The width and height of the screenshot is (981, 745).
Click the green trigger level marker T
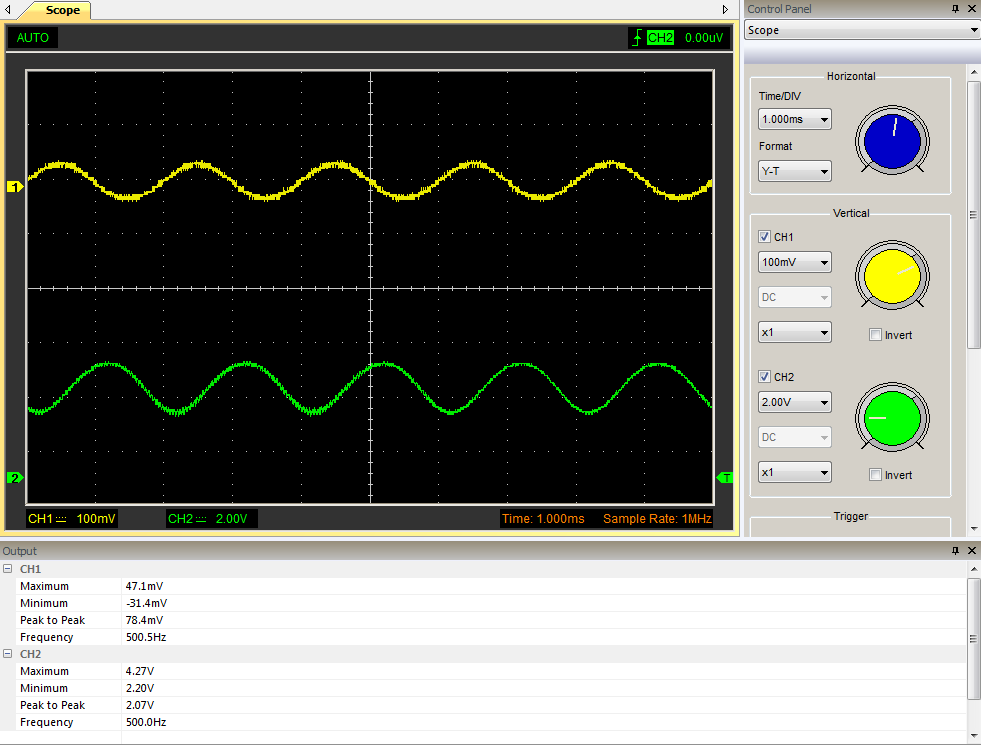[726, 477]
